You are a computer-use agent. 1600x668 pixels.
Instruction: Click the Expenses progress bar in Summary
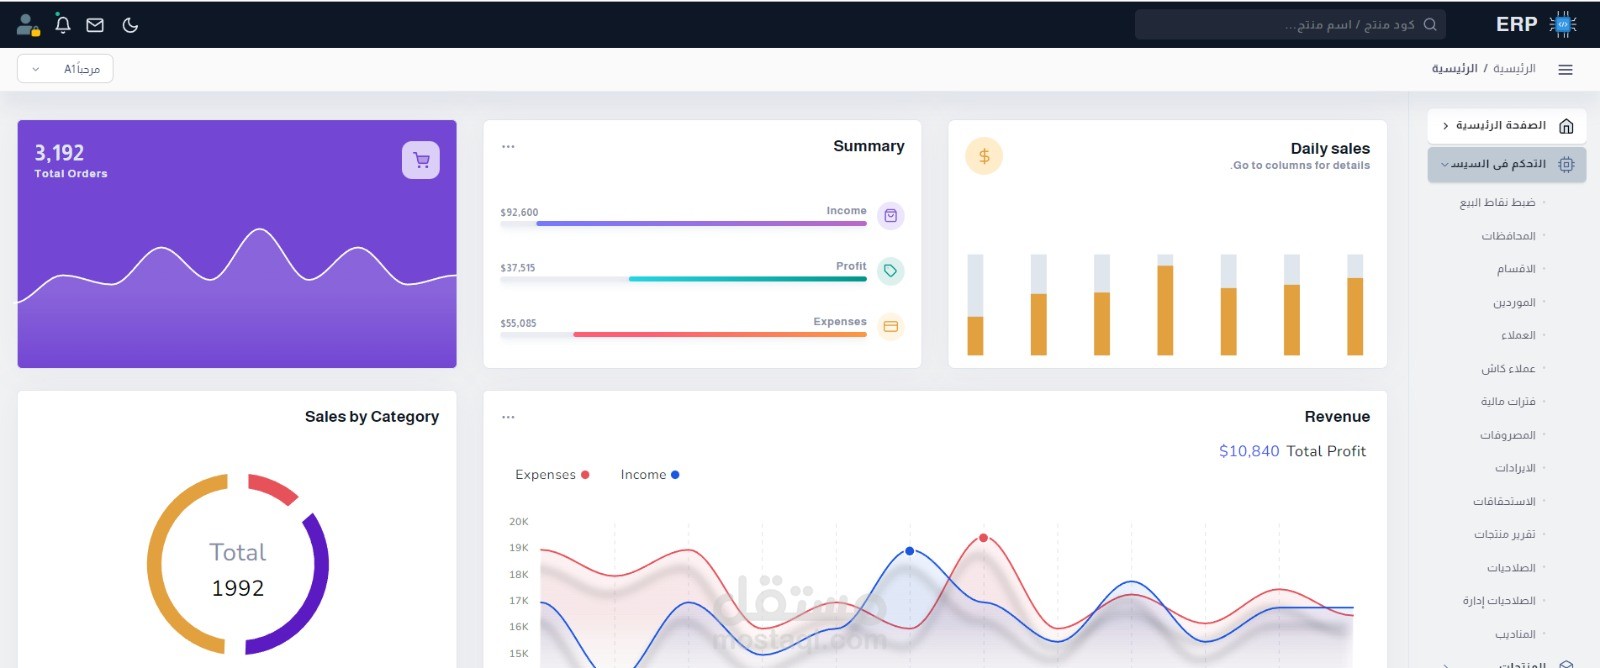coord(683,335)
